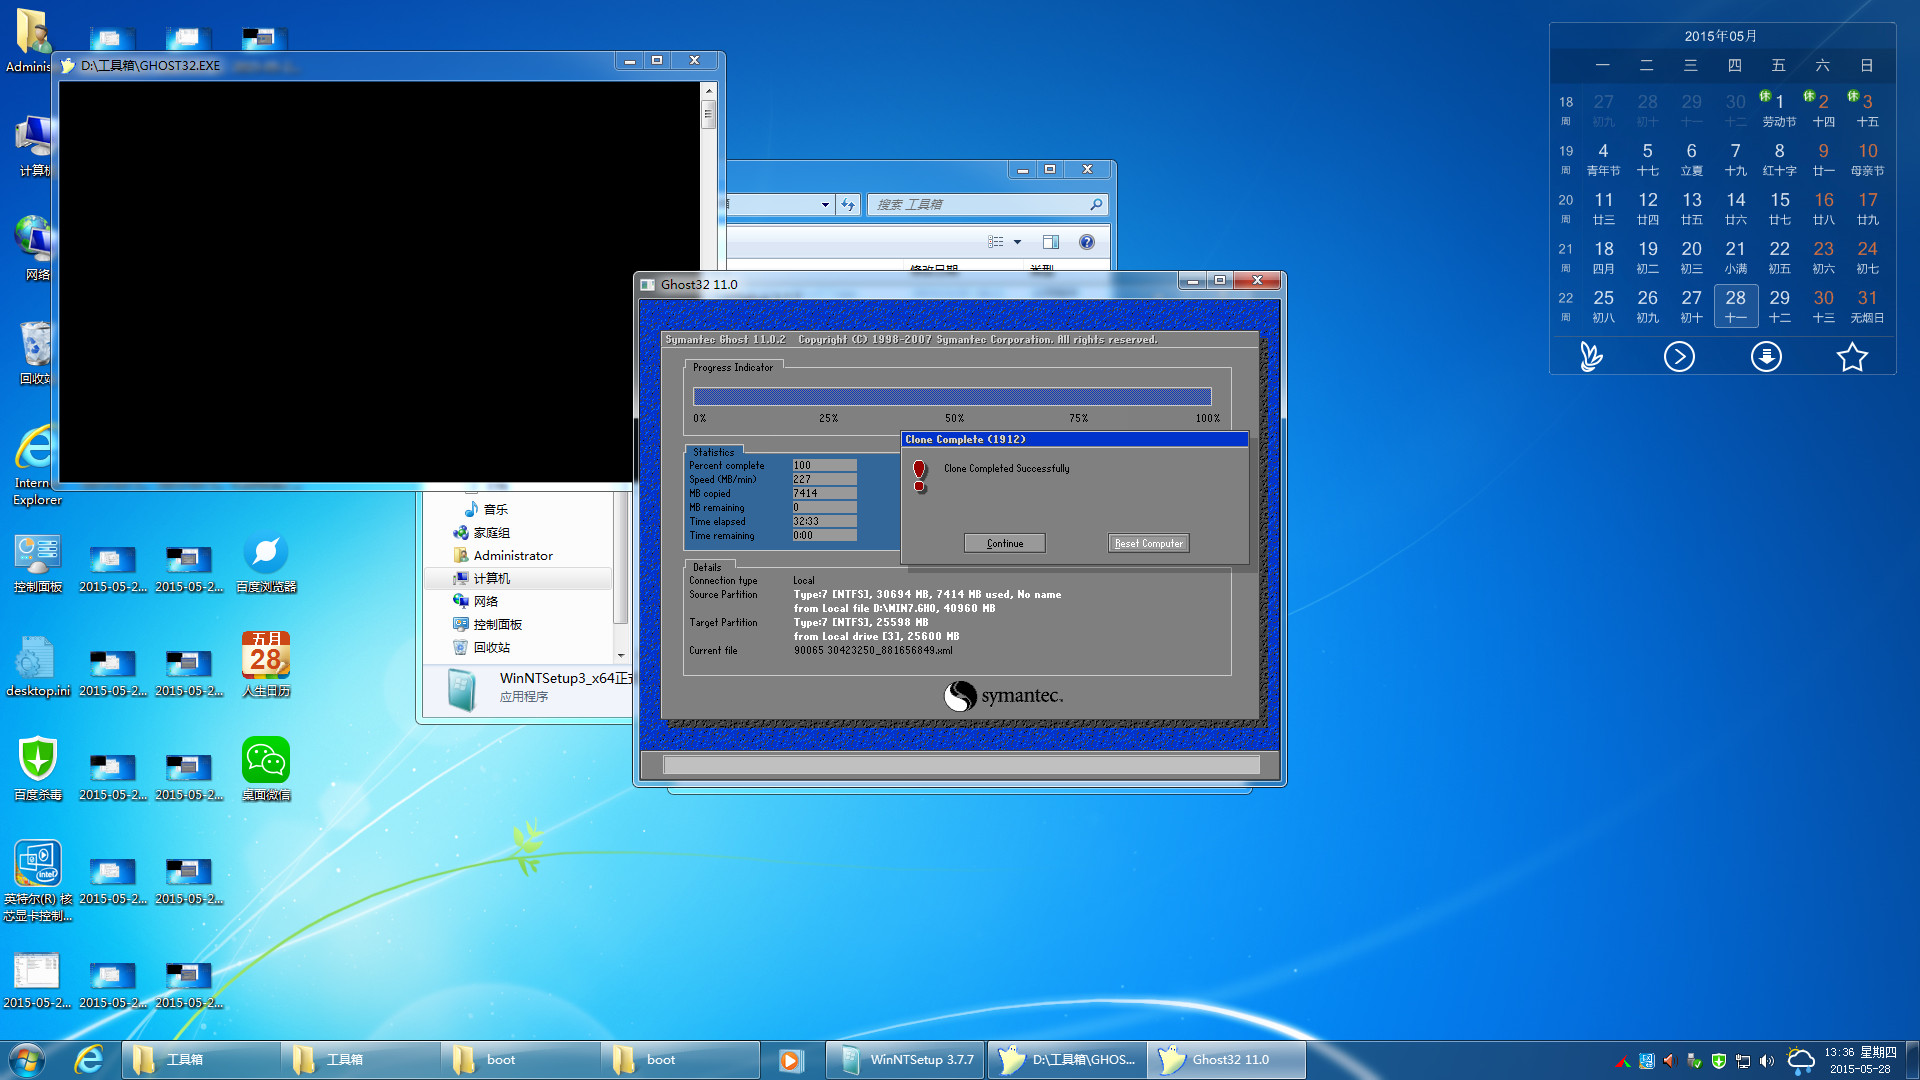Click the Reset Computer button
Viewport: 1920px width, 1080px height.
[1148, 543]
